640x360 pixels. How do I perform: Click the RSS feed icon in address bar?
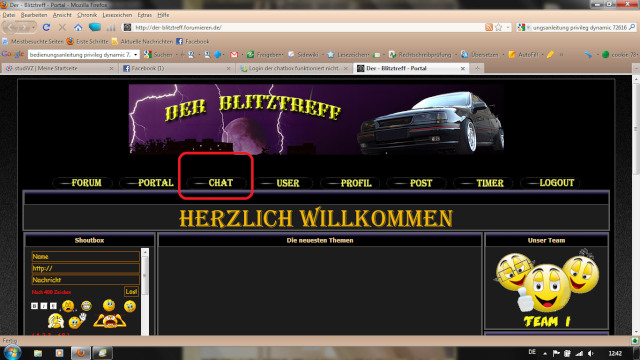click(489, 27)
